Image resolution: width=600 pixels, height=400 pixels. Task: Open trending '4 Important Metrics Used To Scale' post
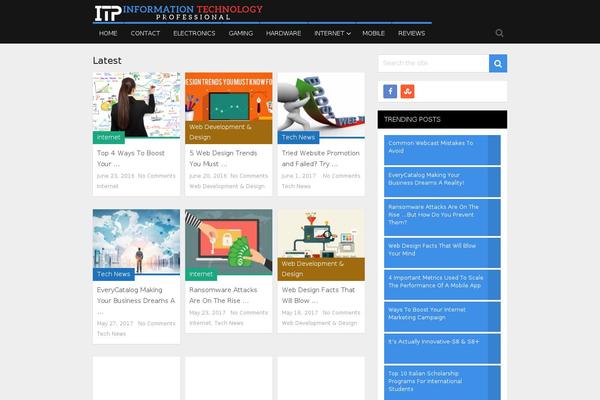pyautogui.click(x=442, y=285)
